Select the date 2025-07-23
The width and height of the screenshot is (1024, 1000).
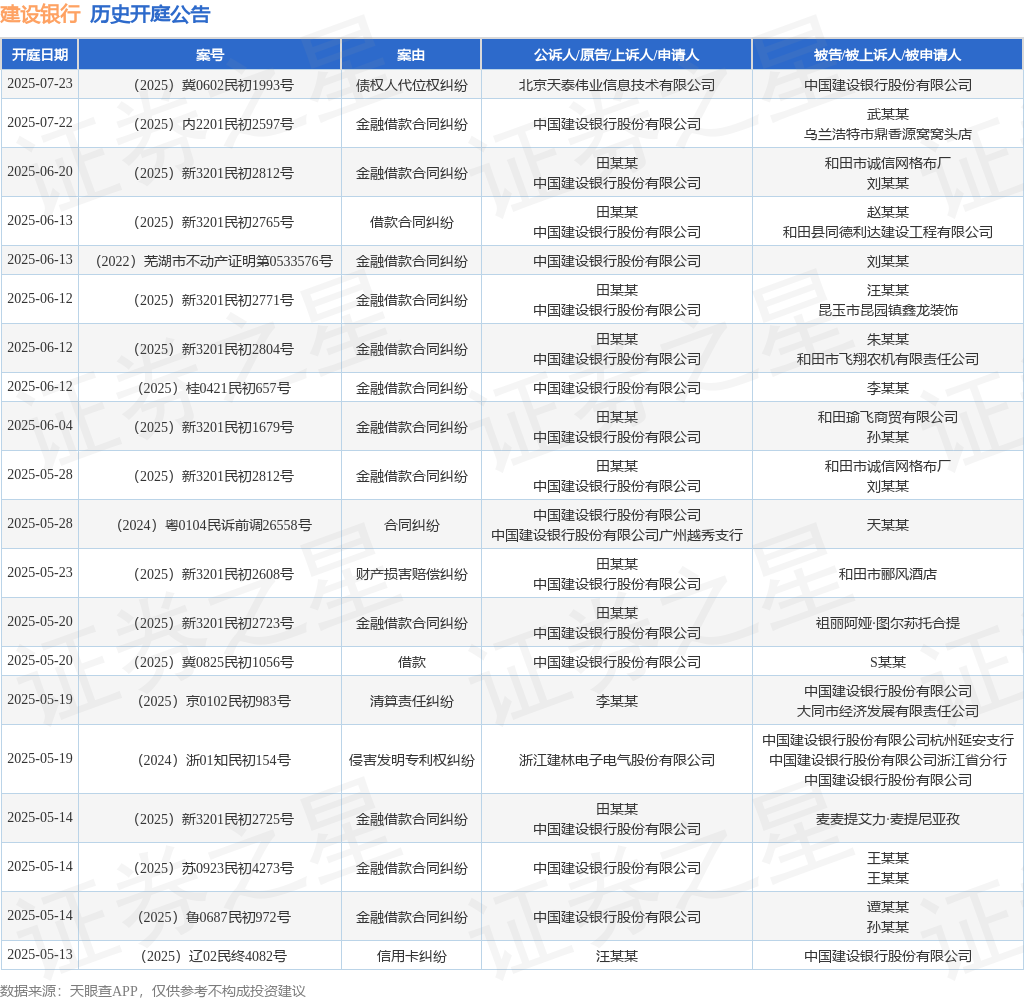(40, 84)
